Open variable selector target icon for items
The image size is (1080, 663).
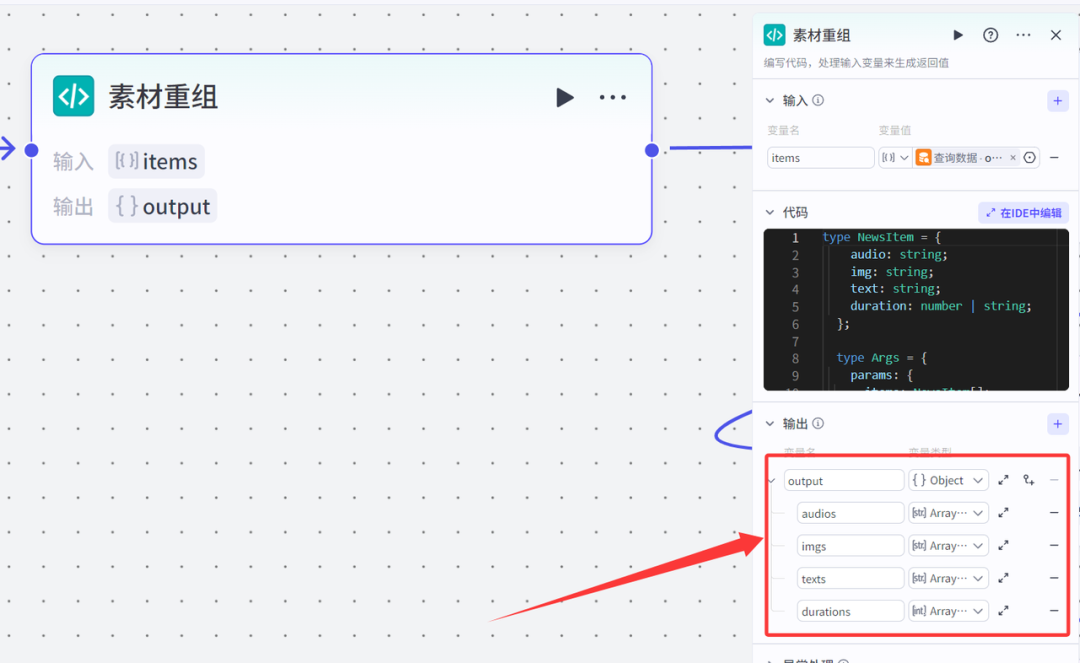[x=1030, y=158]
